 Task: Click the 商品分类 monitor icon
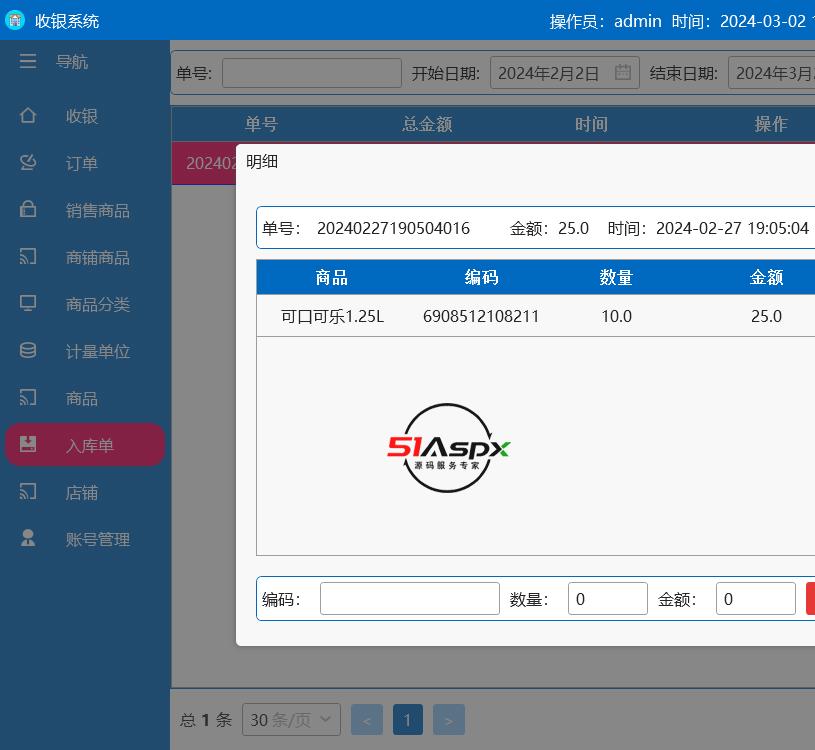tap(28, 304)
